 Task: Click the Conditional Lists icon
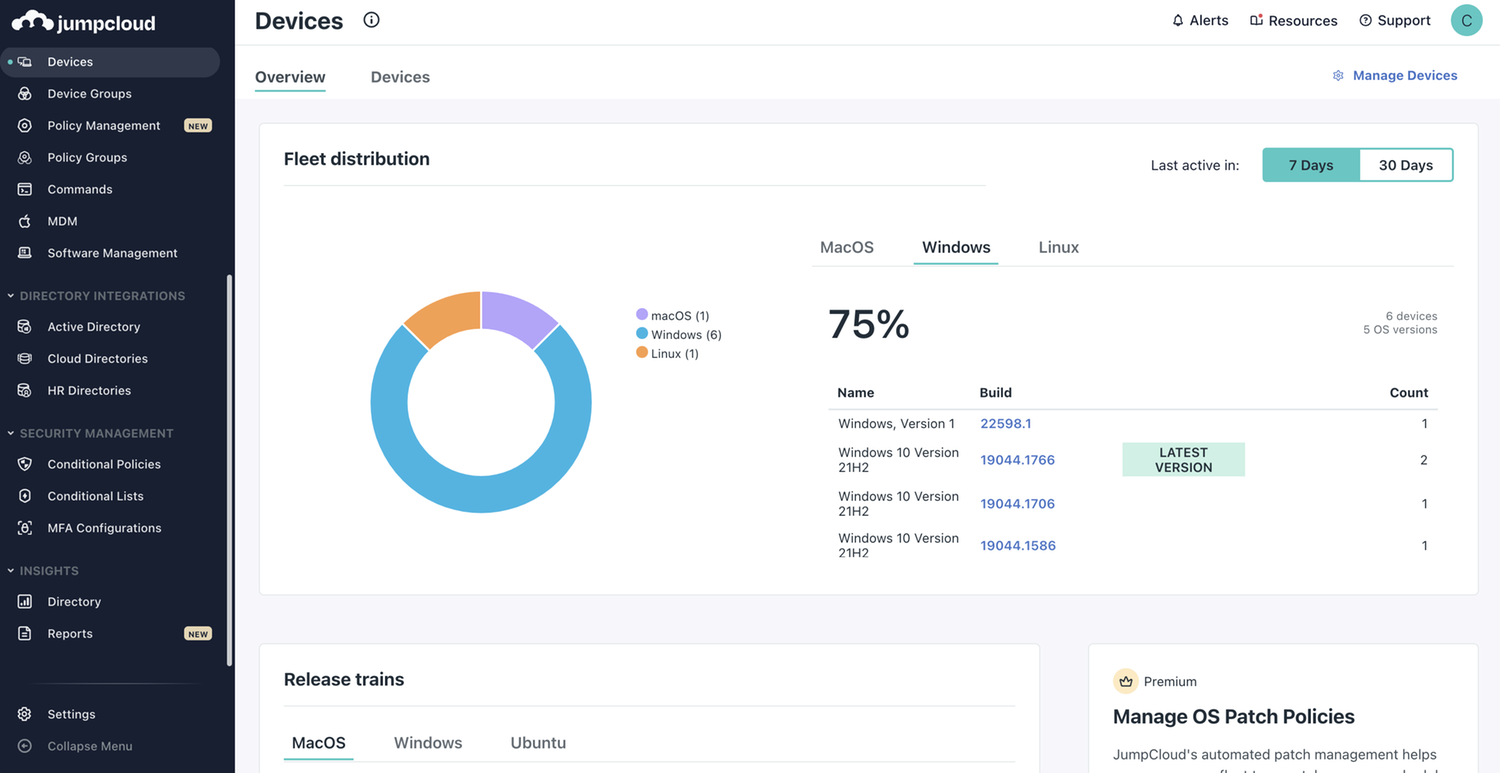(25, 496)
